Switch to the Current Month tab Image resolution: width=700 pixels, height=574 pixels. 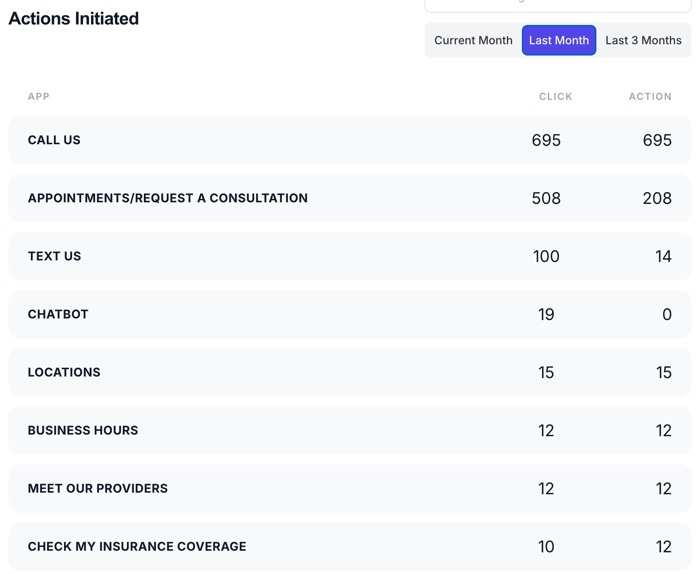[473, 40]
